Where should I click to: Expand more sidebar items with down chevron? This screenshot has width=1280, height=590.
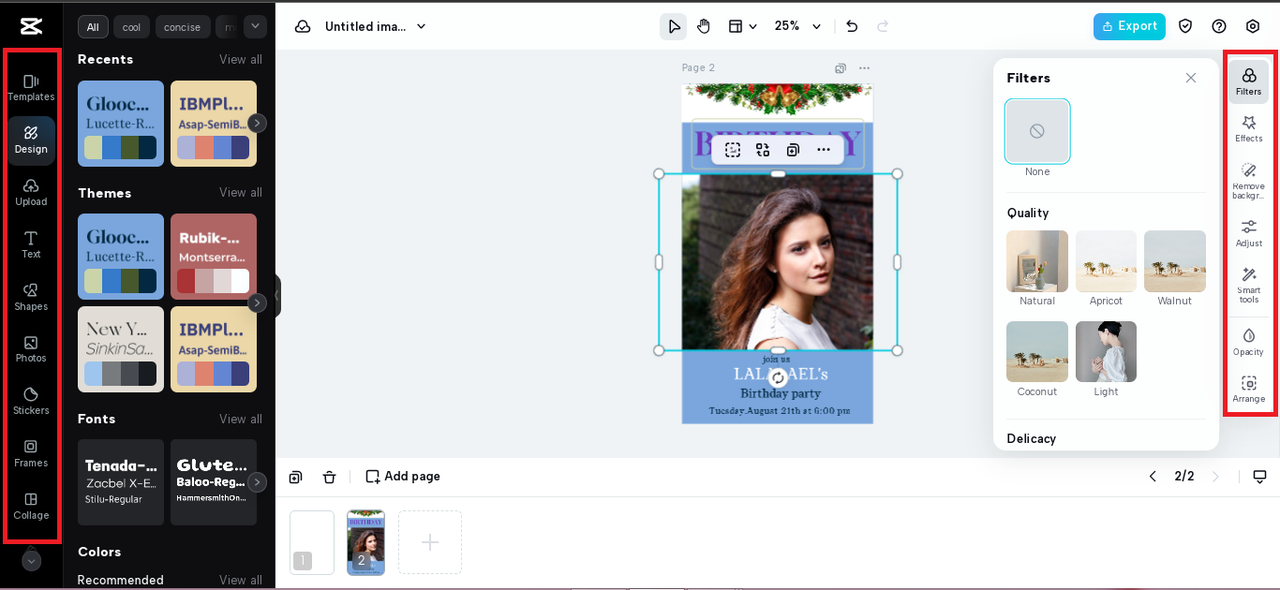tap(31, 561)
